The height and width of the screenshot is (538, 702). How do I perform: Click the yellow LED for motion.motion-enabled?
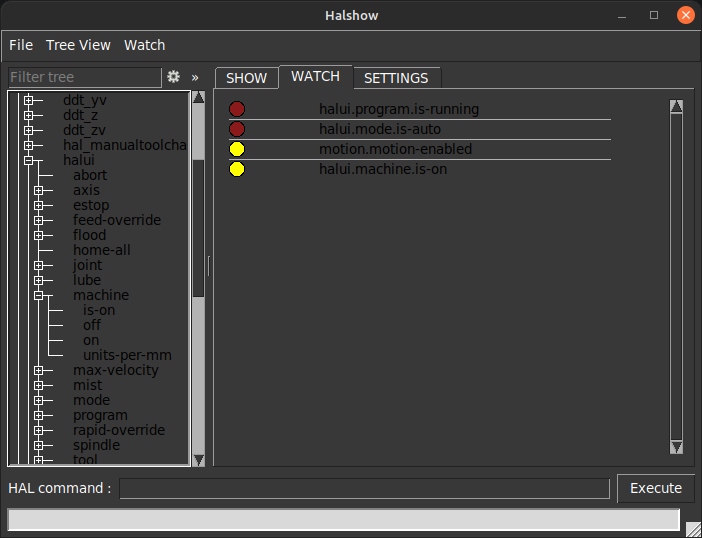tap(237, 149)
